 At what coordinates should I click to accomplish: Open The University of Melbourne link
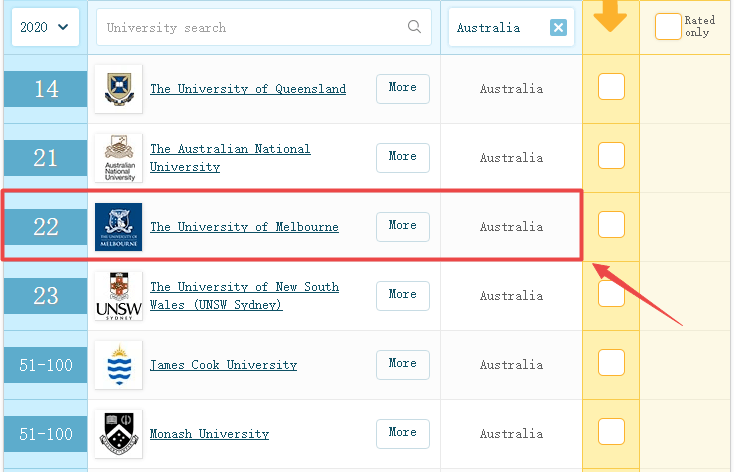click(244, 227)
